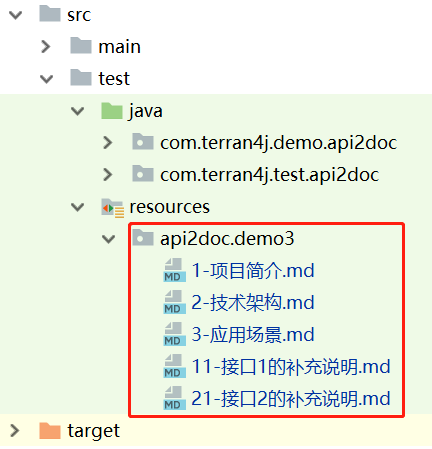Image resolution: width=432 pixels, height=449 pixels.
Task: Click the MD icon of 11-接口1的补充说明.md
Action: pos(175,366)
